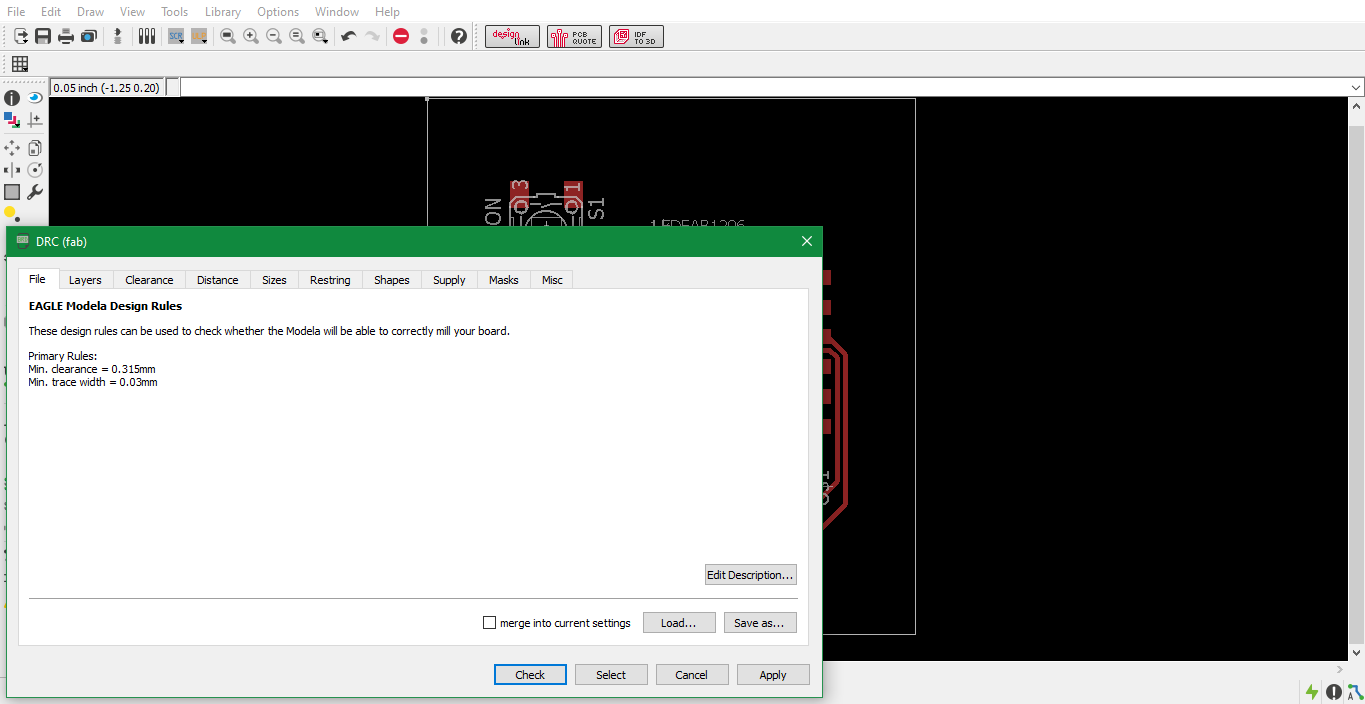Toggle merge into current settings checkbox

(x=490, y=622)
